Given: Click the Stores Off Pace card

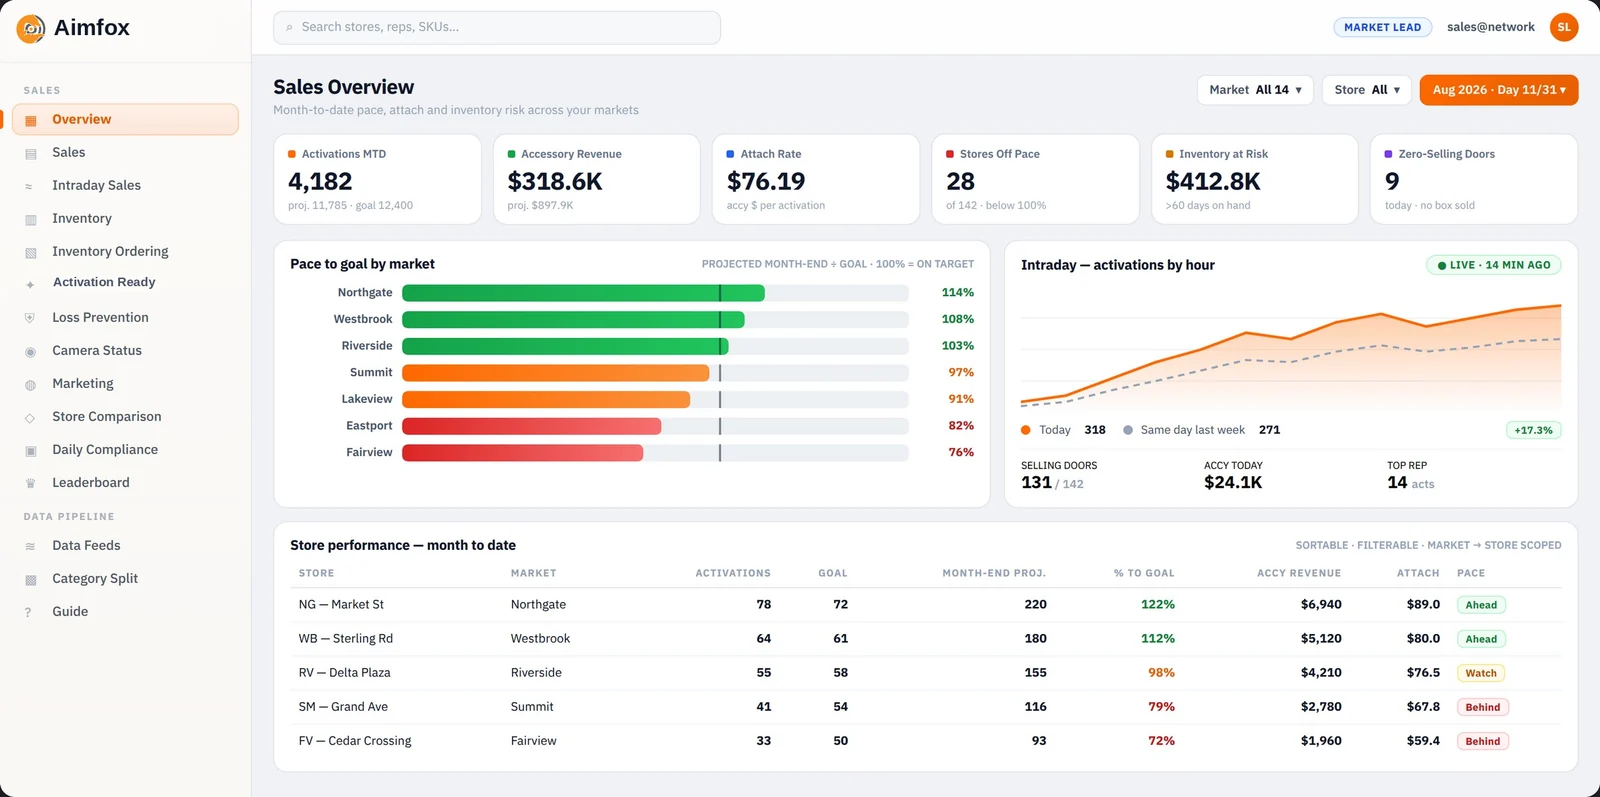Looking at the screenshot, I should pos(1035,179).
